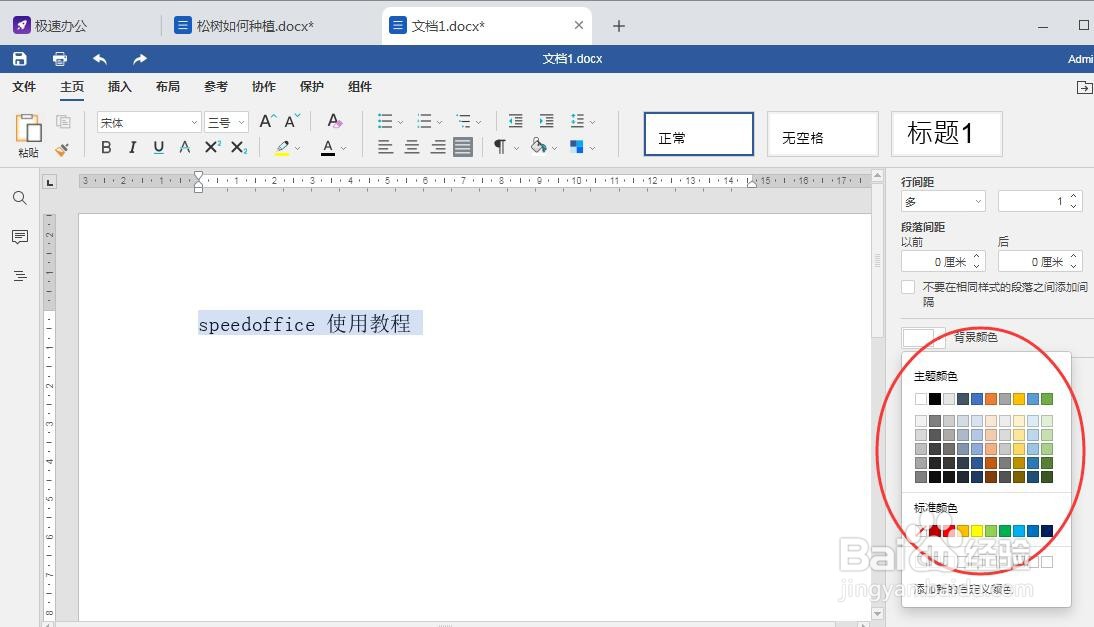Screen dimensions: 1094x627
Task: Click the increase indent icon
Action: [x=546, y=121]
